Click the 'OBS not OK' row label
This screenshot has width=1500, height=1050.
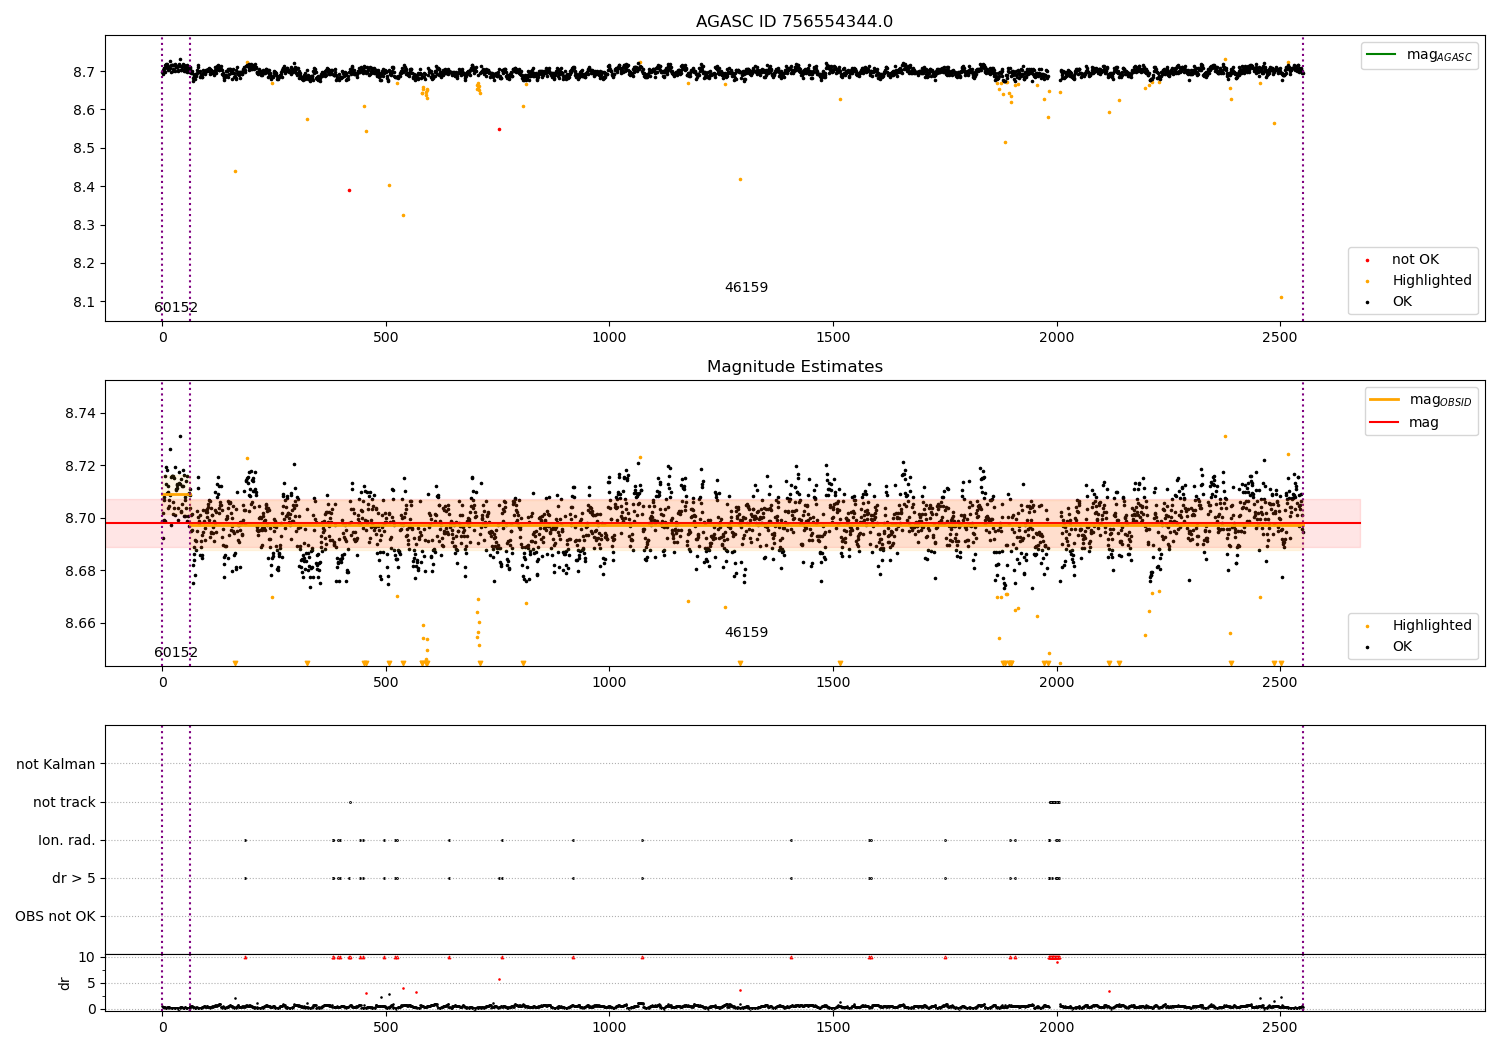[x=55, y=916]
